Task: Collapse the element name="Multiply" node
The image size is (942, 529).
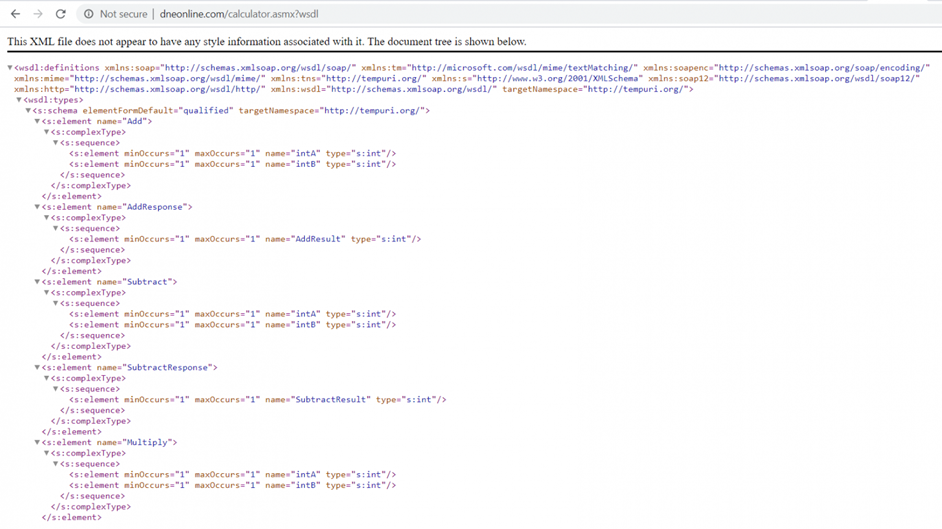Action: coord(37,443)
